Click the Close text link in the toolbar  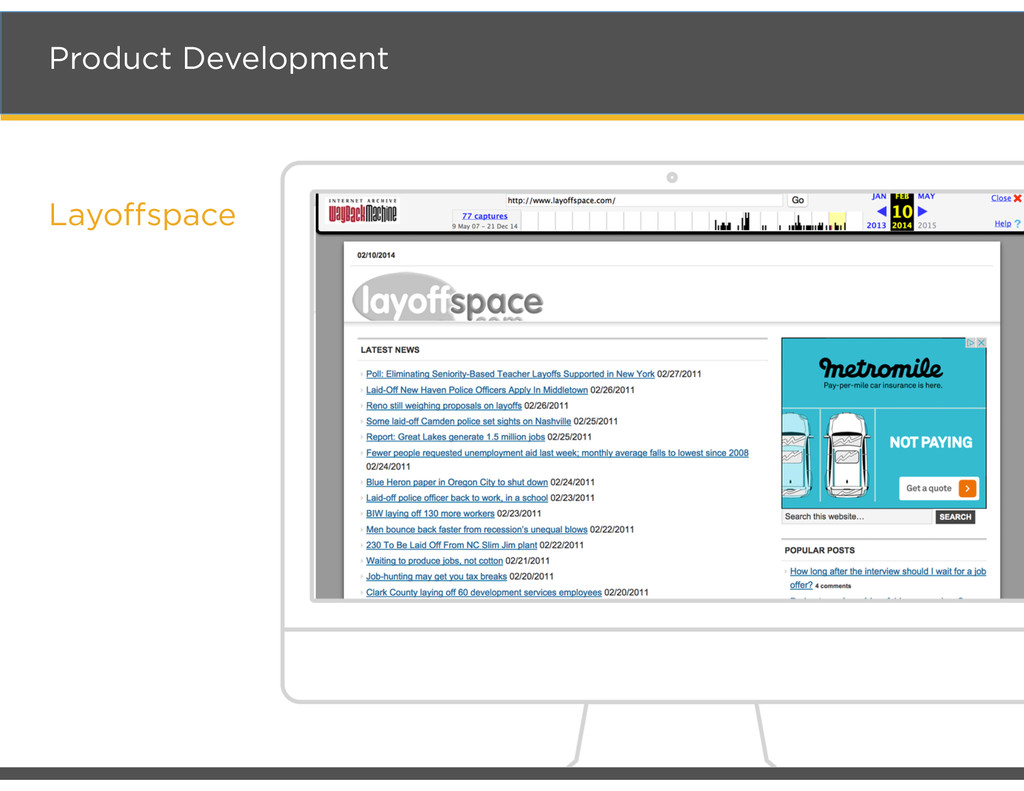pyautogui.click(x=1000, y=199)
